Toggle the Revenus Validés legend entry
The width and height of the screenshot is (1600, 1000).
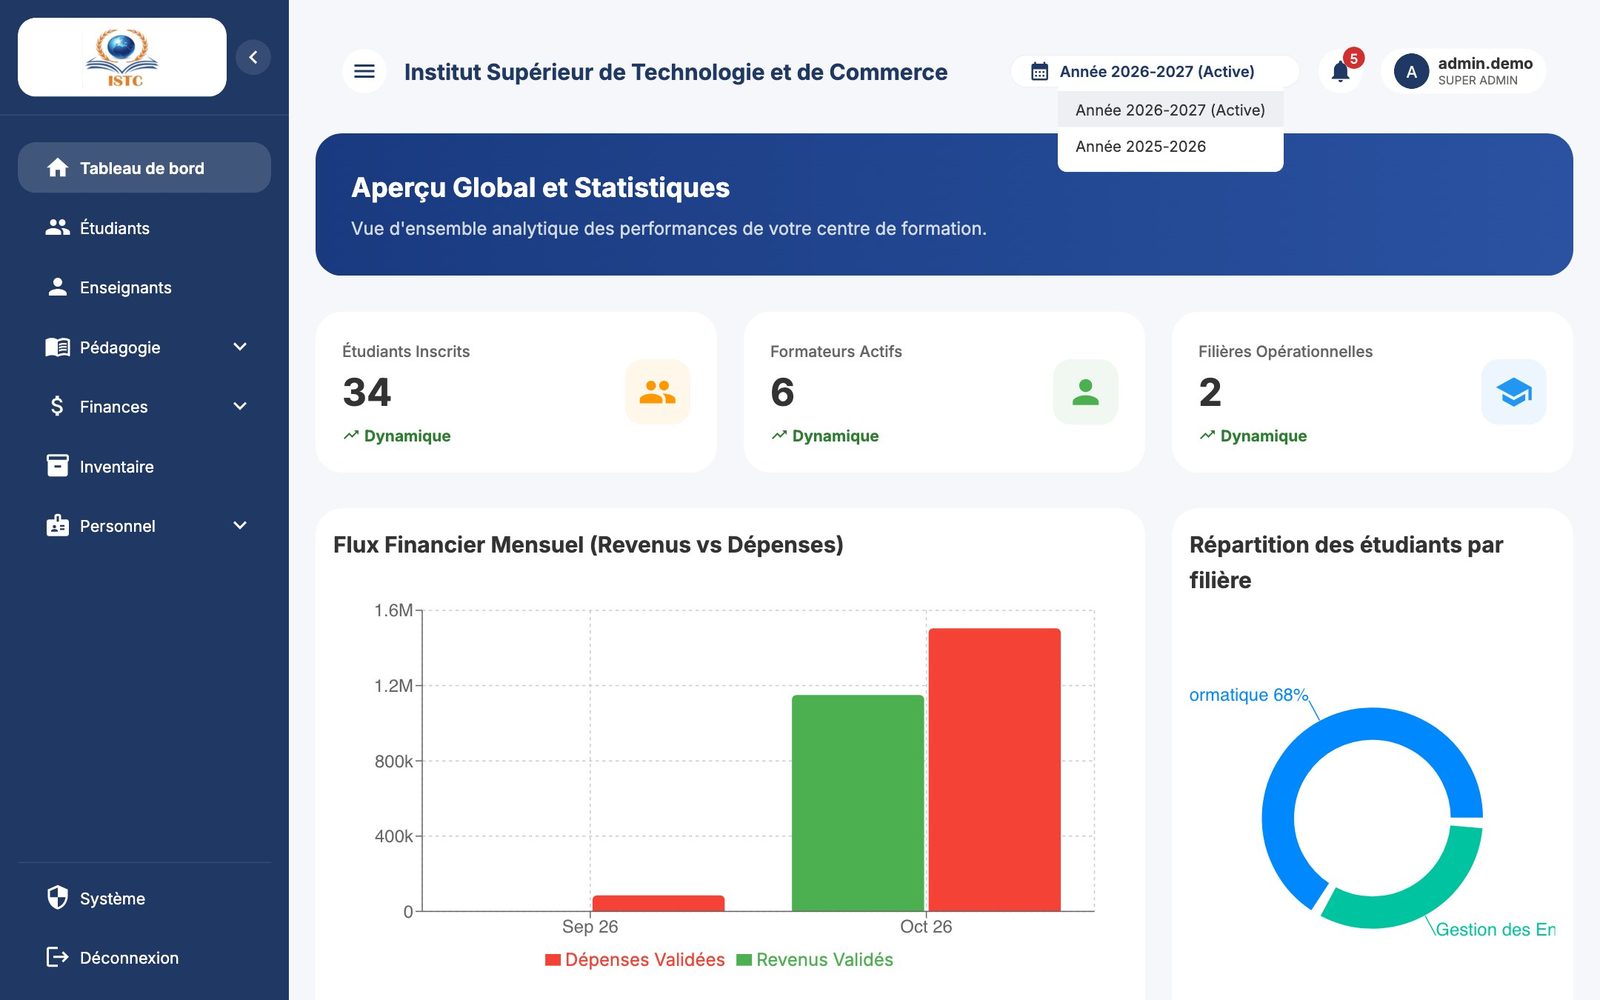click(815, 960)
